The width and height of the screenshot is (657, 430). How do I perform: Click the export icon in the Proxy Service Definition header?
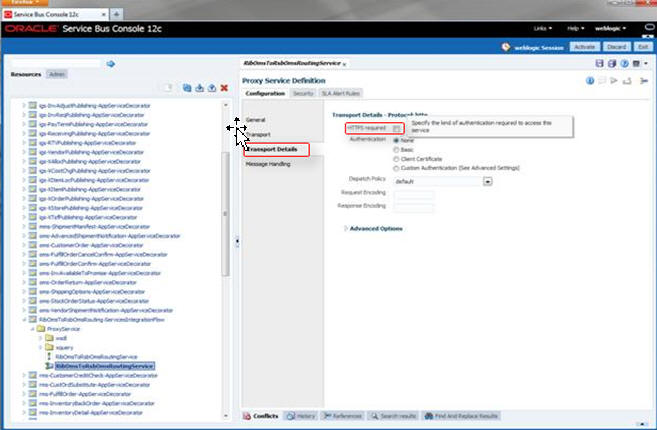tap(627, 80)
